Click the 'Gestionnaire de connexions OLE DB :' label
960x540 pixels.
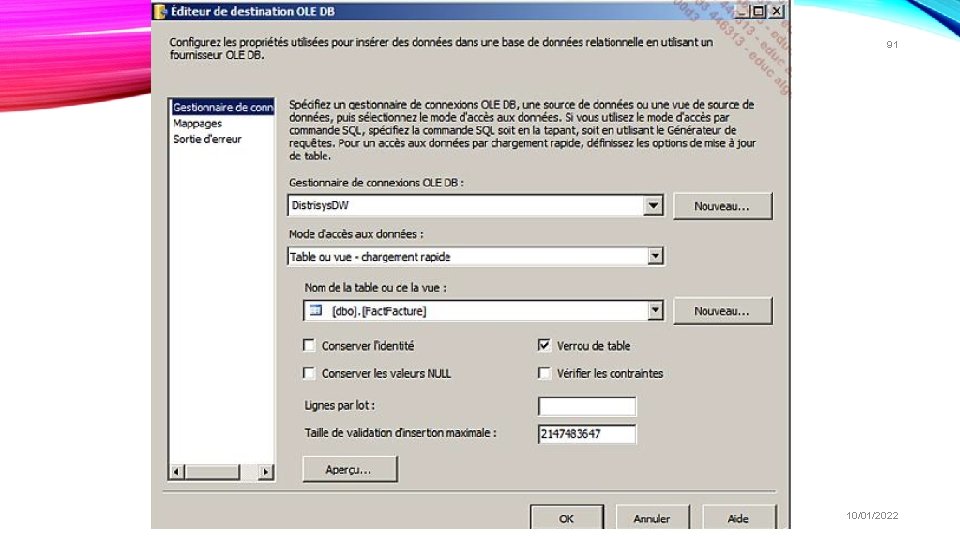point(376,182)
